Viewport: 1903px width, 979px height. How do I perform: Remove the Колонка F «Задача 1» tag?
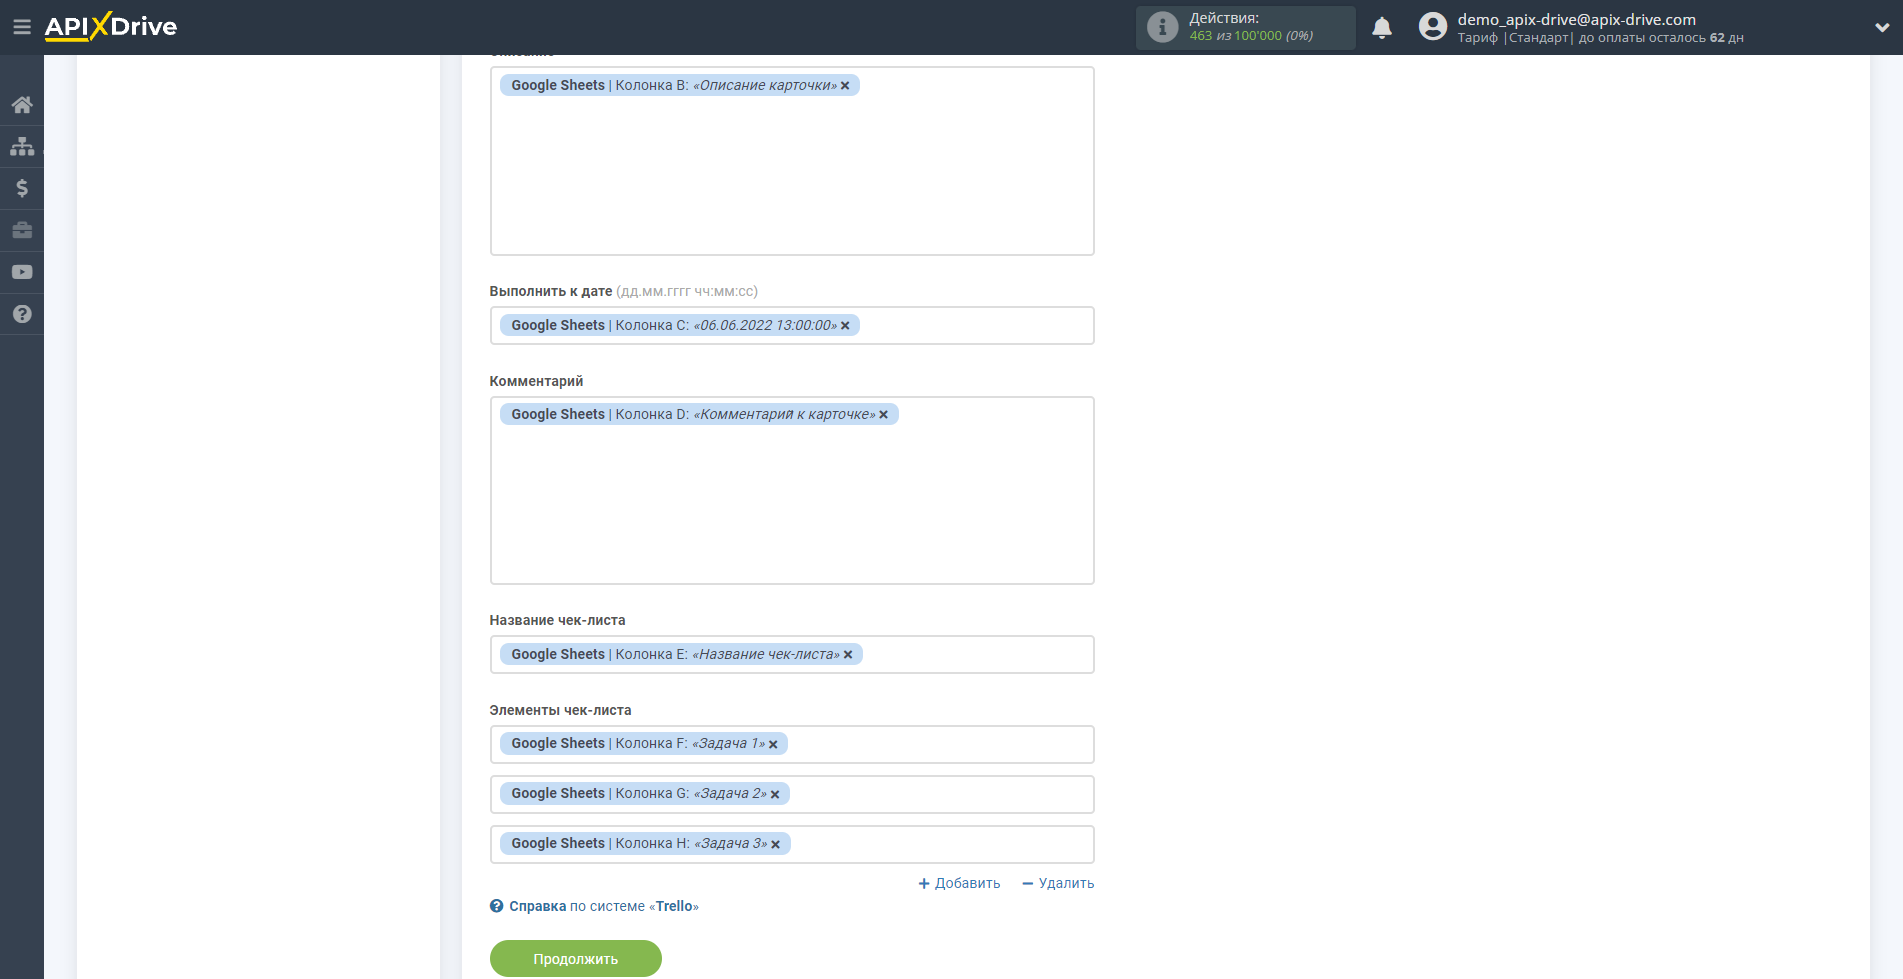(x=773, y=744)
